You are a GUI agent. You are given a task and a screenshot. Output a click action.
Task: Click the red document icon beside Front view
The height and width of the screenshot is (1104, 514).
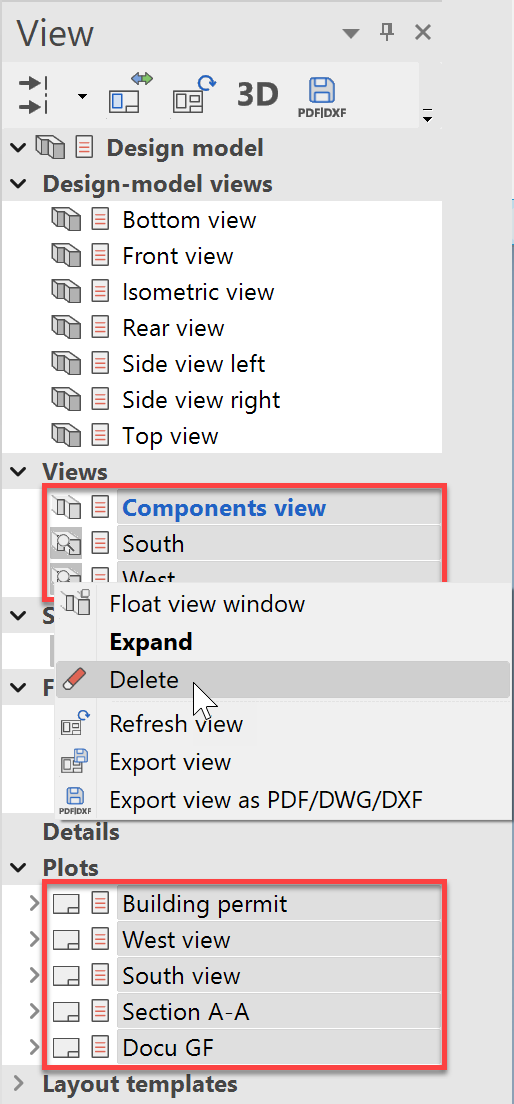[x=101, y=256]
